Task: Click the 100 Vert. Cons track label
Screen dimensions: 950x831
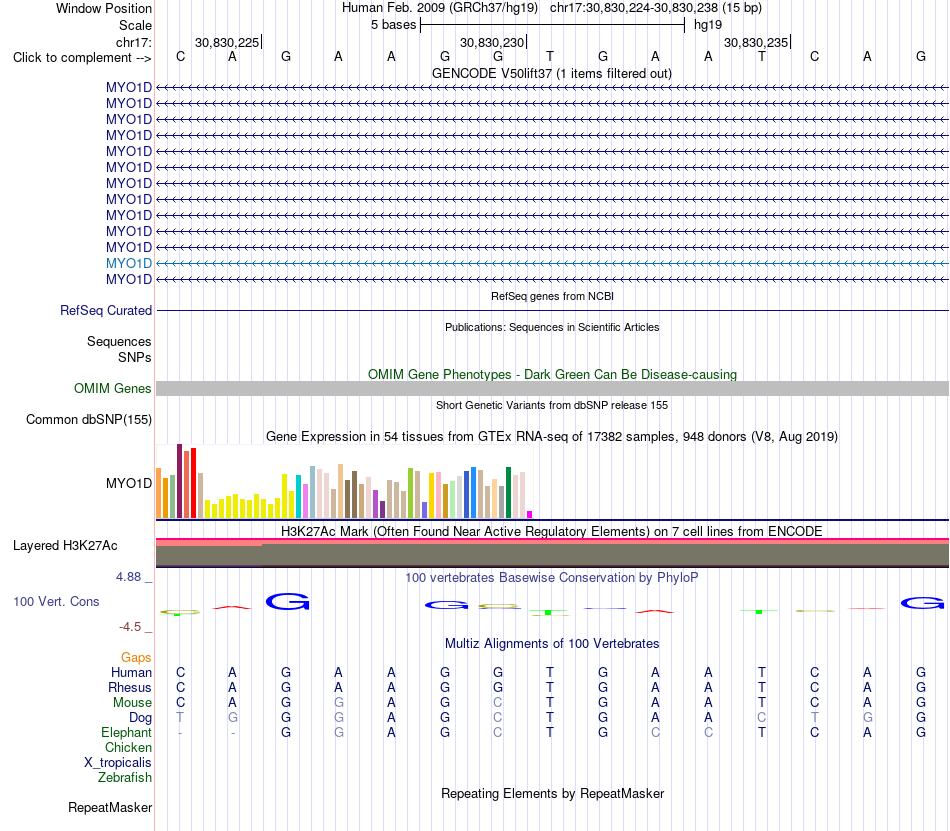Action: [56, 601]
